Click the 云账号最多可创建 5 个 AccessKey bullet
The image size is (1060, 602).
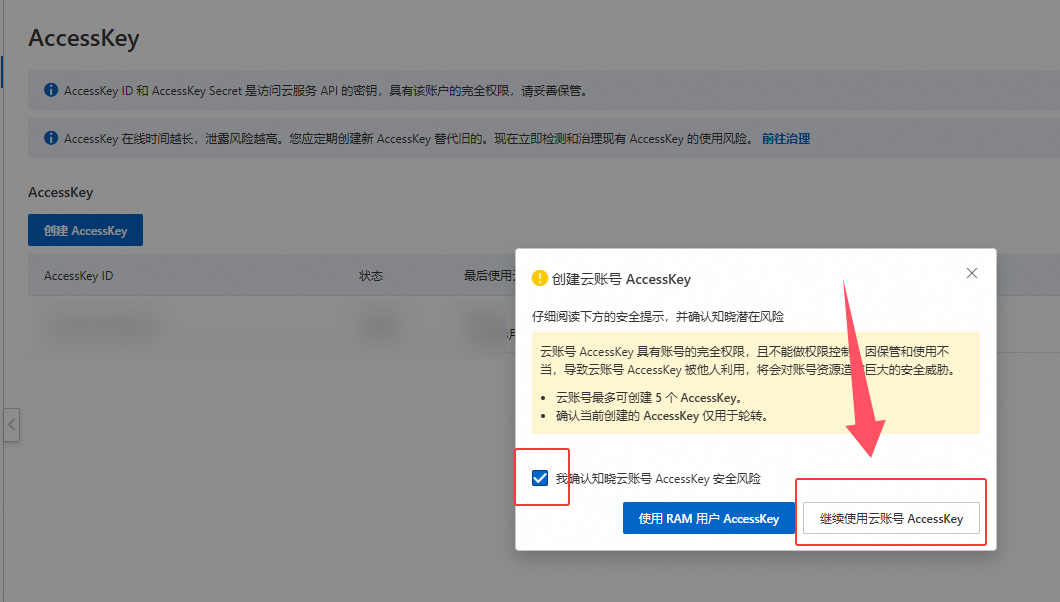pyautogui.click(x=650, y=397)
